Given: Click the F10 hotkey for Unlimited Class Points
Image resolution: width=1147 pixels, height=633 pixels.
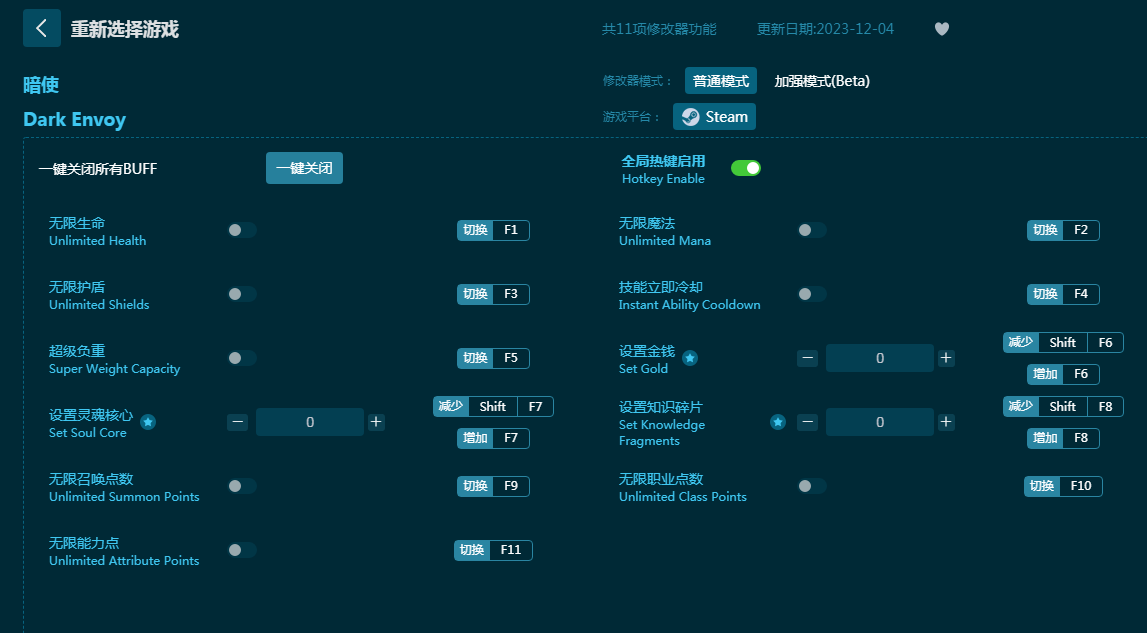Looking at the screenshot, I should (x=1080, y=486).
